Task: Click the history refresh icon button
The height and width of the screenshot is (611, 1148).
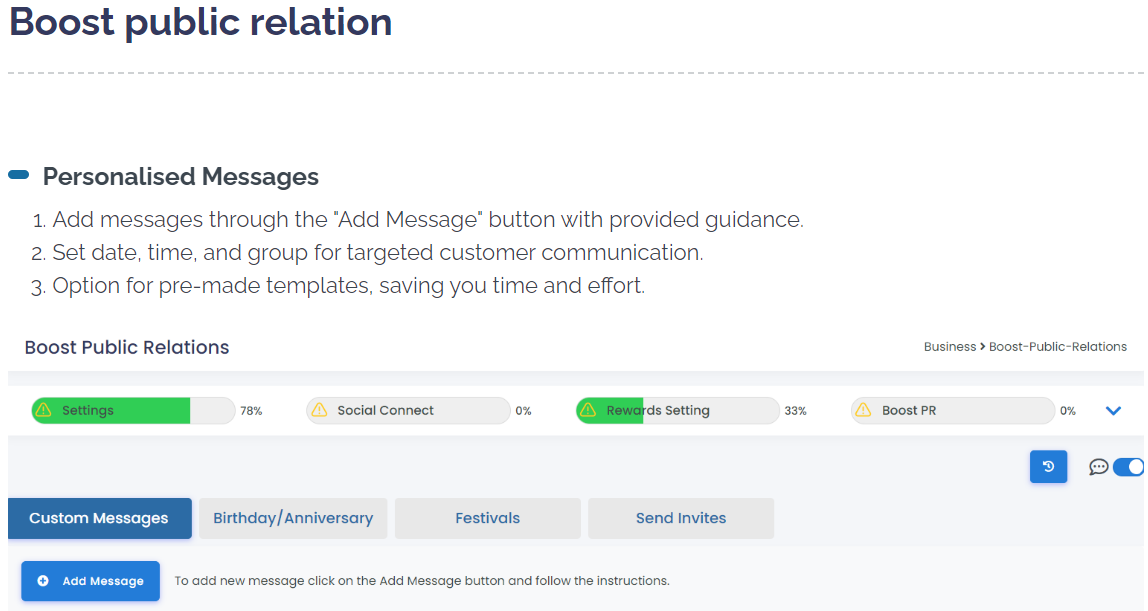Action: coord(1048,467)
